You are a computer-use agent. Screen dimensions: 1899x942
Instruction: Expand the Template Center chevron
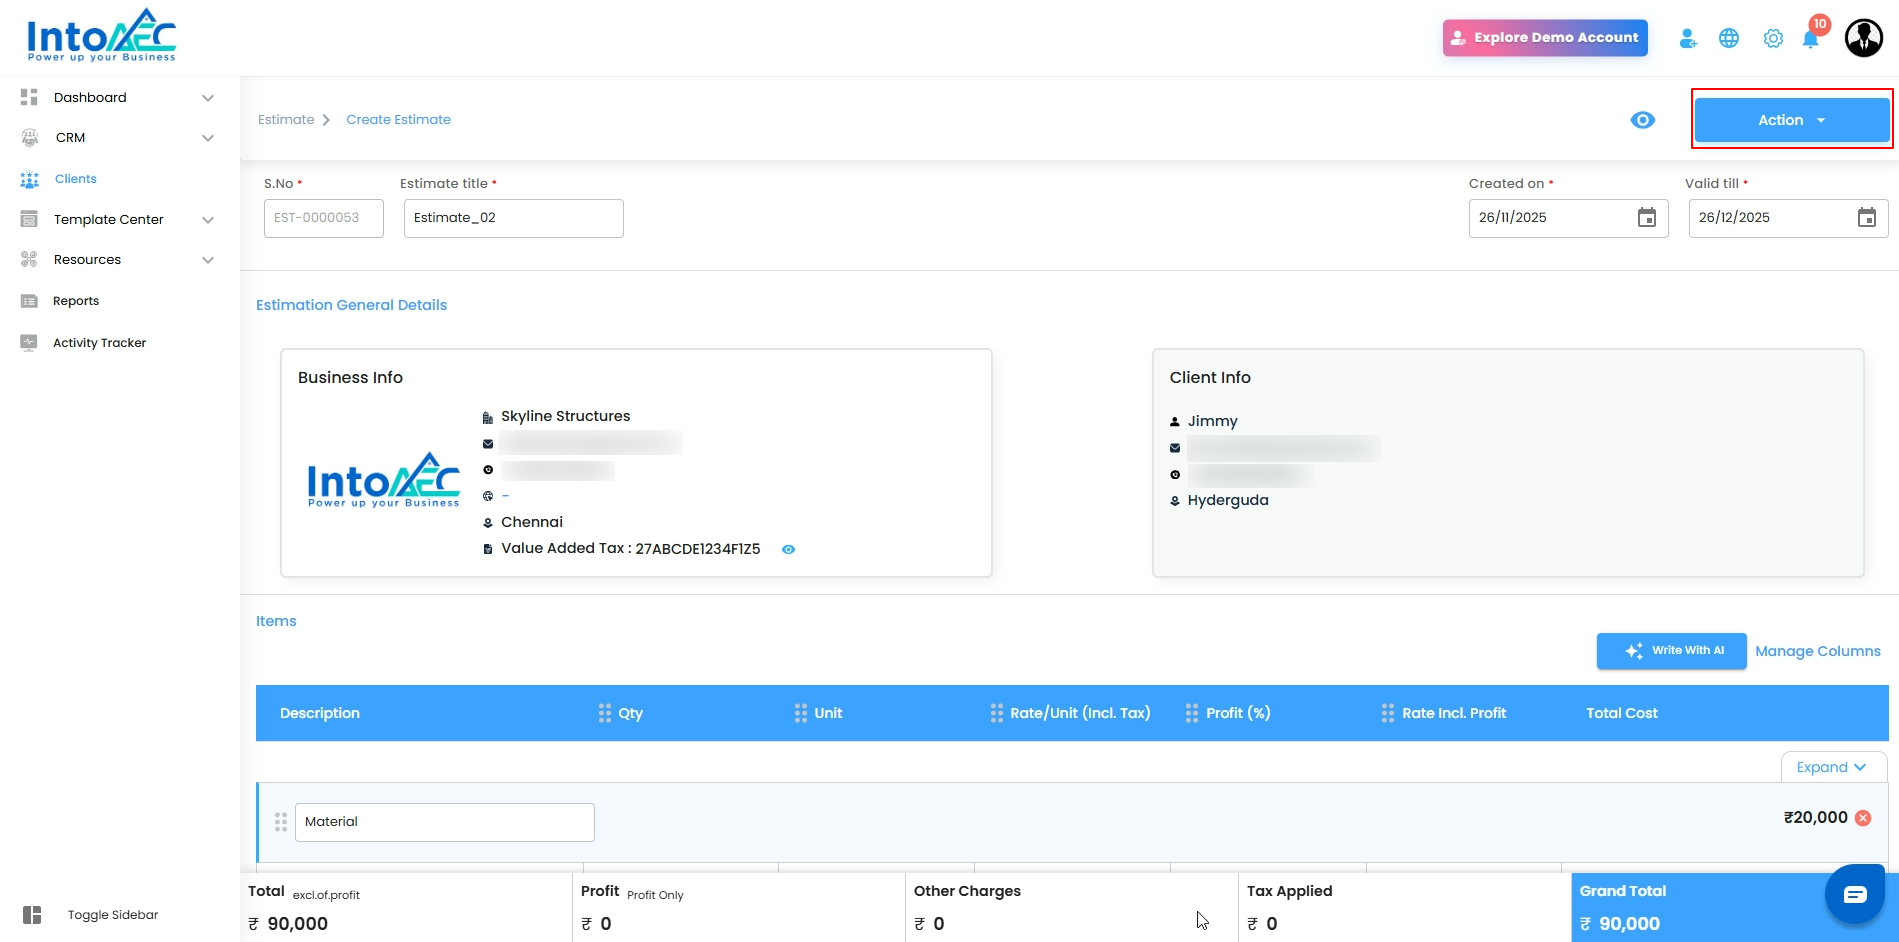point(208,220)
